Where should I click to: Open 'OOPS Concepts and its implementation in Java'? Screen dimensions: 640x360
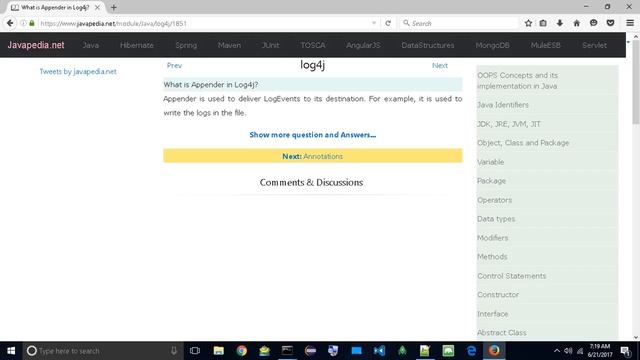(x=518, y=81)
